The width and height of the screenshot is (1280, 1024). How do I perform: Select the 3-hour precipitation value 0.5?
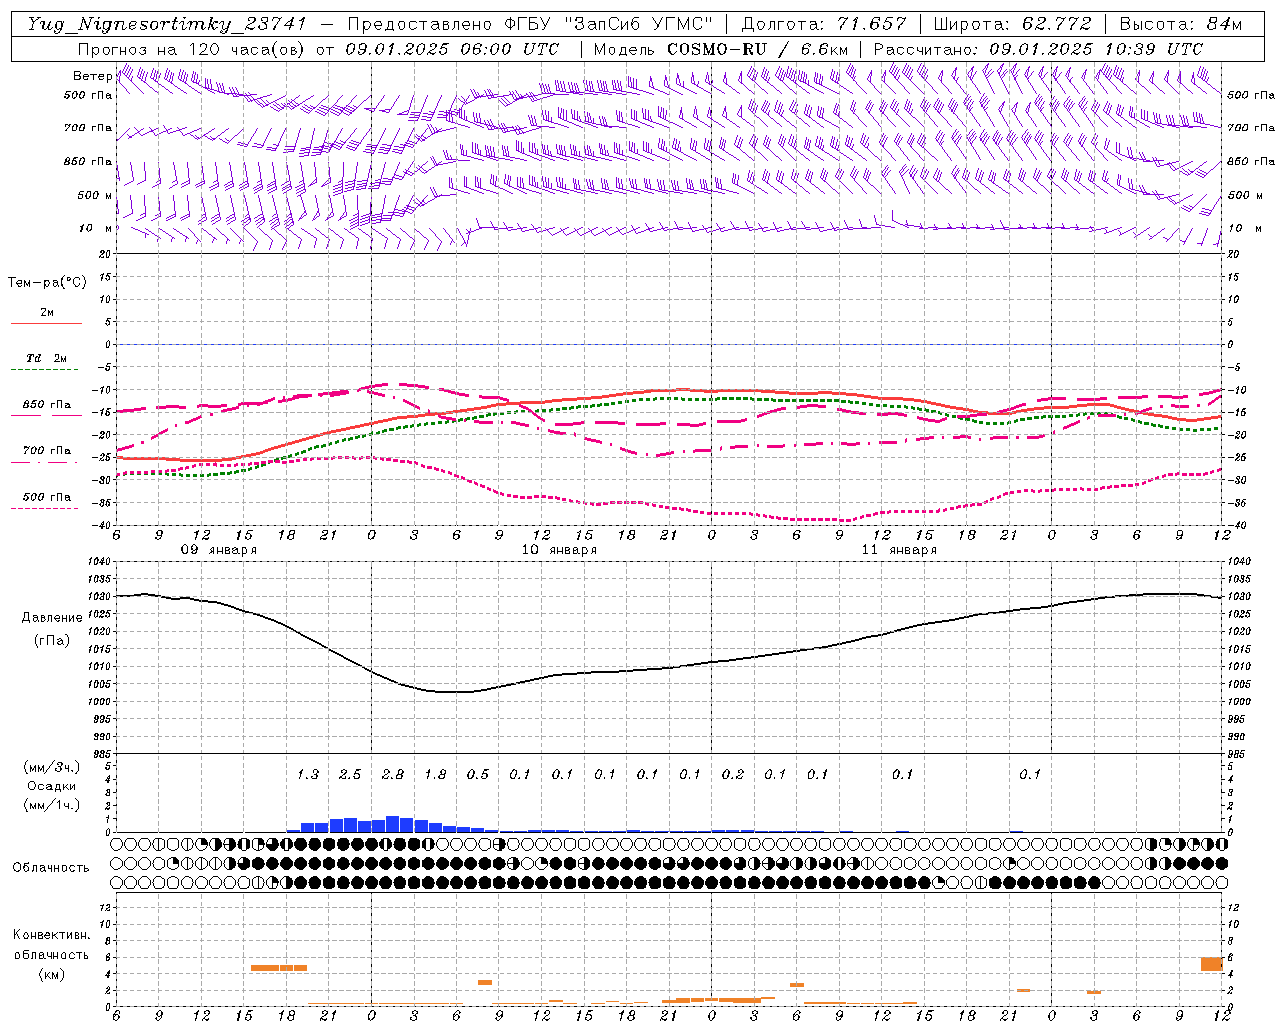pos(478,774)
